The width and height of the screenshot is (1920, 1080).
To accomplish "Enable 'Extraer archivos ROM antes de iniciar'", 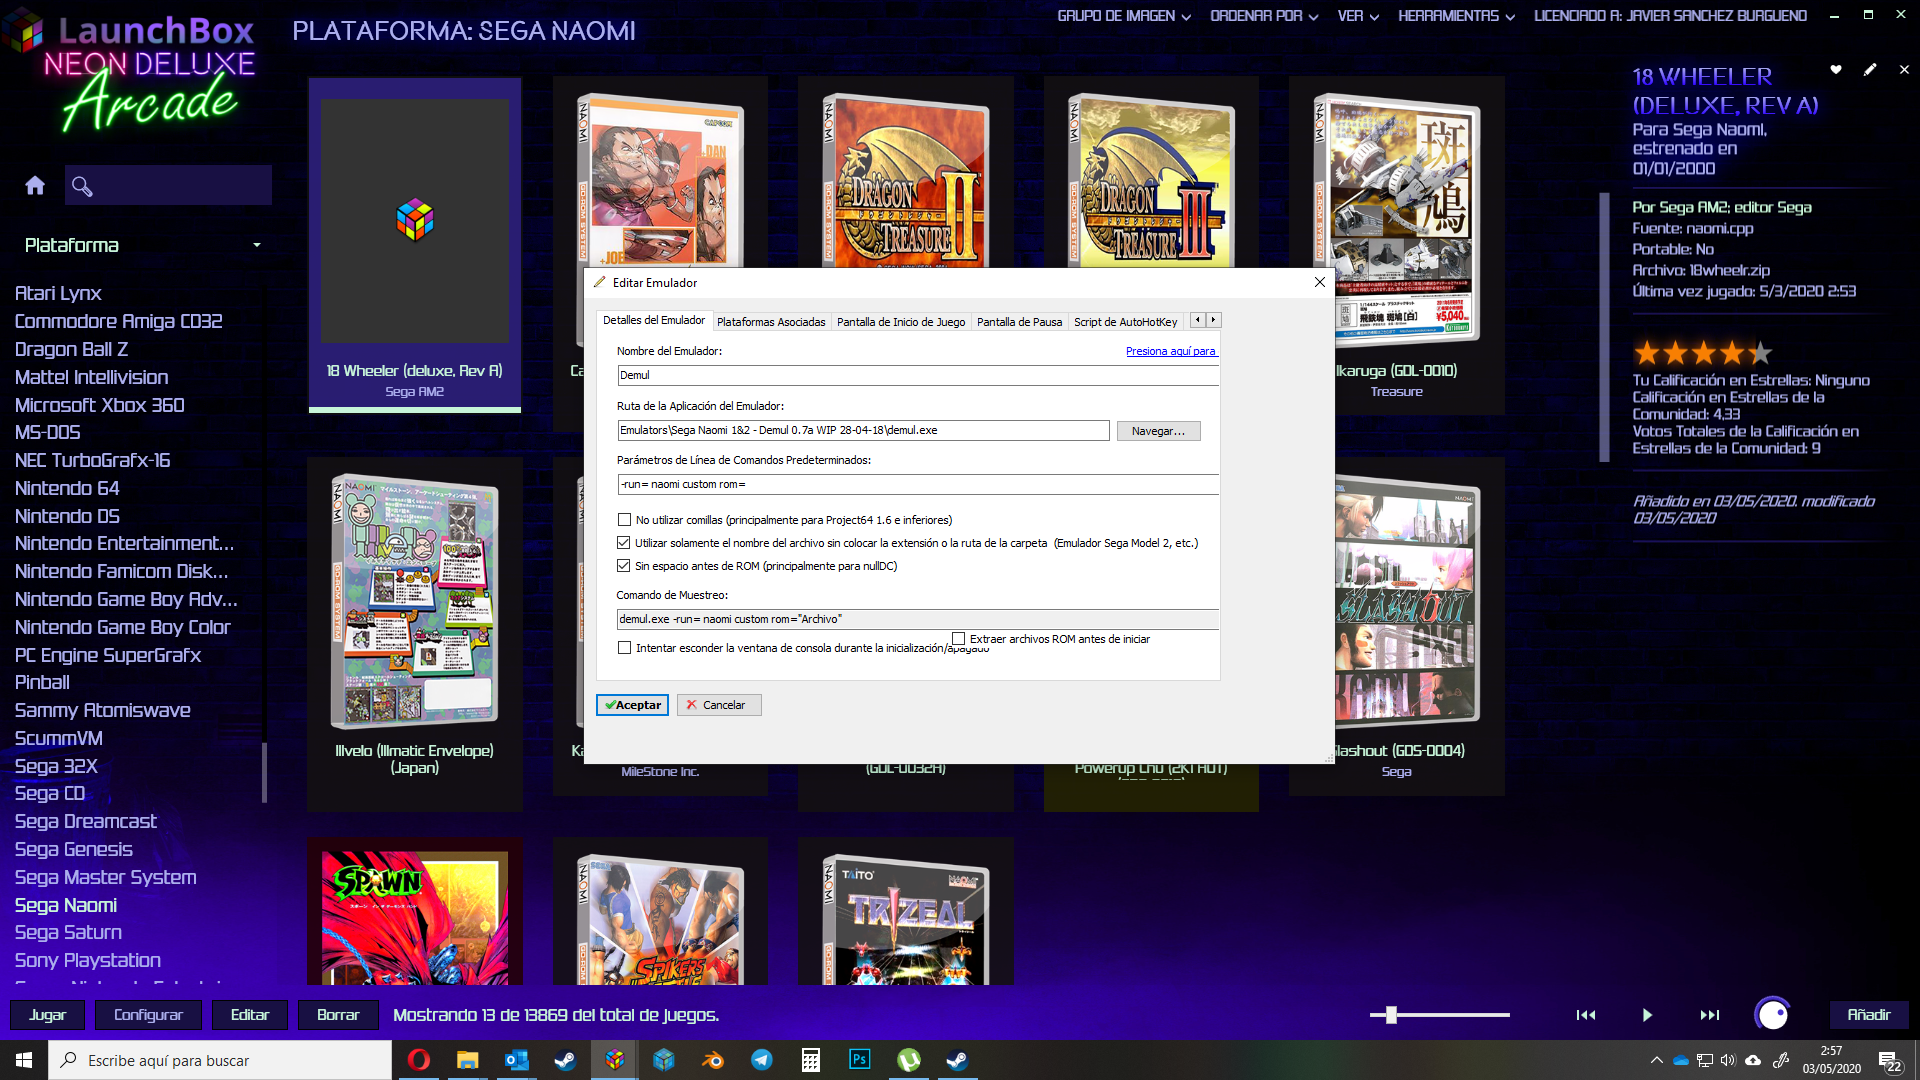I will tap(958, 639).
